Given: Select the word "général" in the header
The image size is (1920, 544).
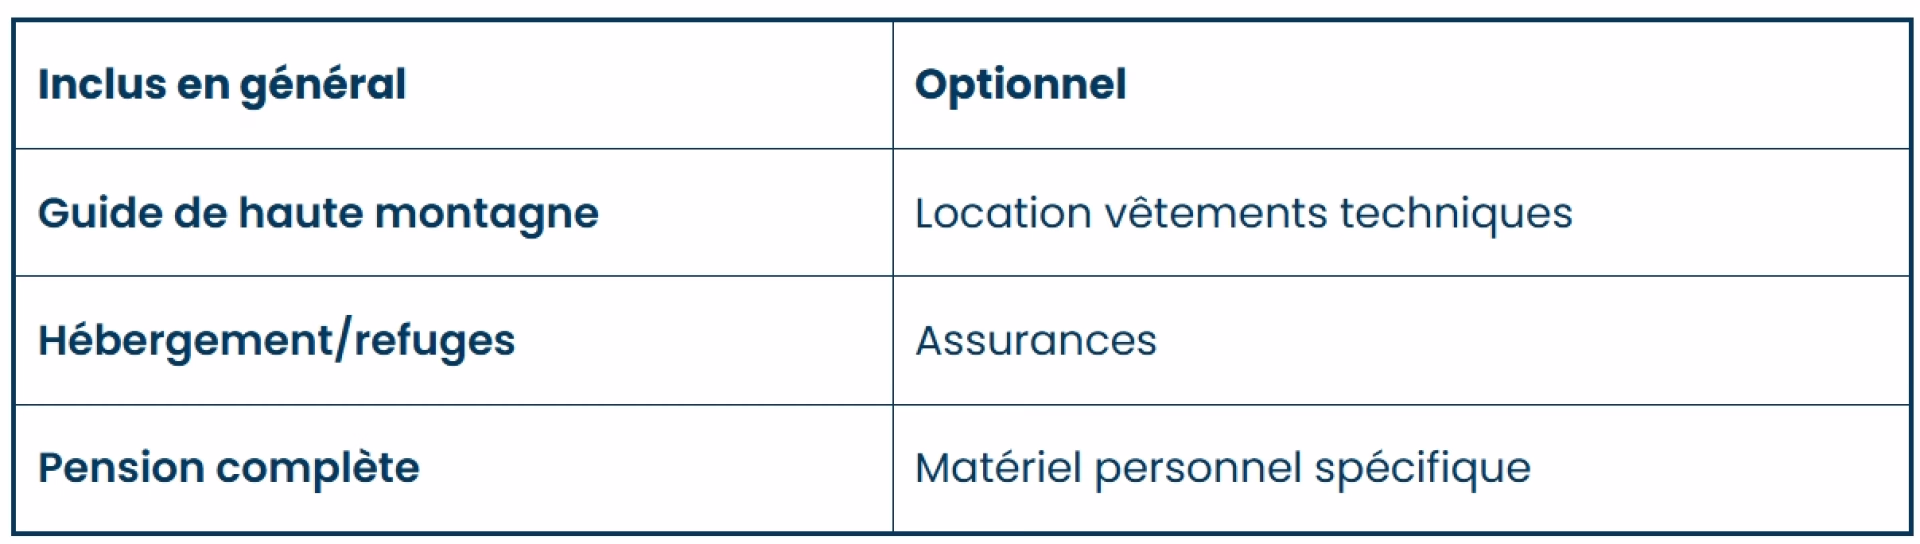Looking at the screenshot, I should click(x=323, y=85).
